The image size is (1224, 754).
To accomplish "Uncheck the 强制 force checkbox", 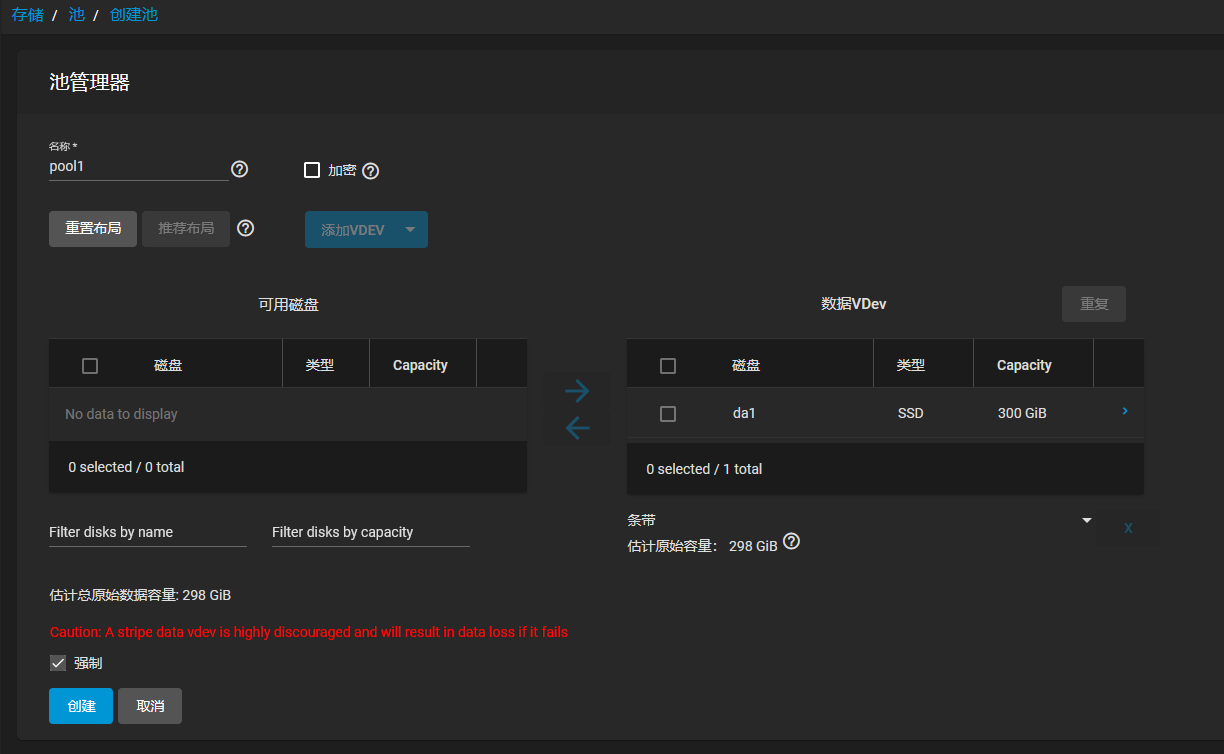I will [x=58, y=663].
